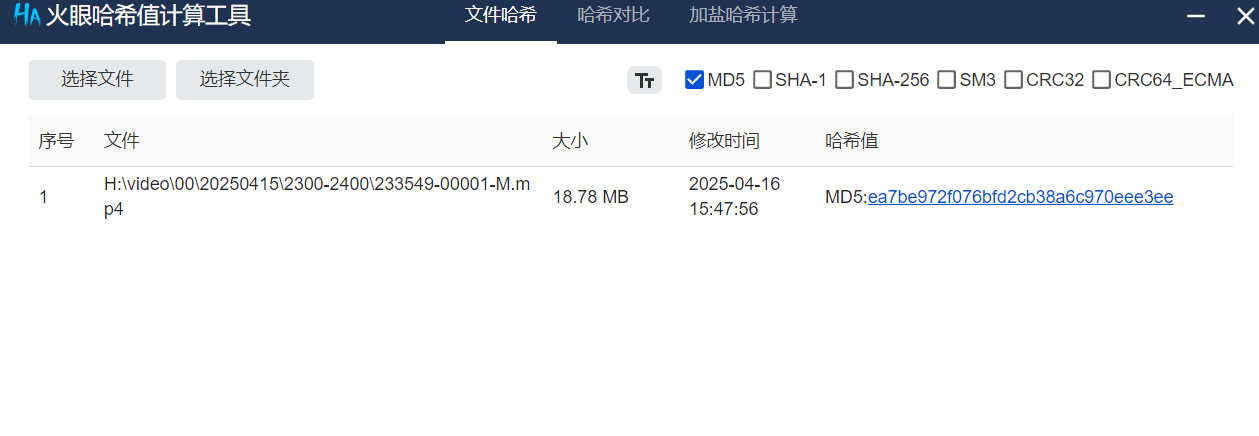Toggle the text case Tt icon
Viewport: 1259px width, 436px height.
(645, 80)
